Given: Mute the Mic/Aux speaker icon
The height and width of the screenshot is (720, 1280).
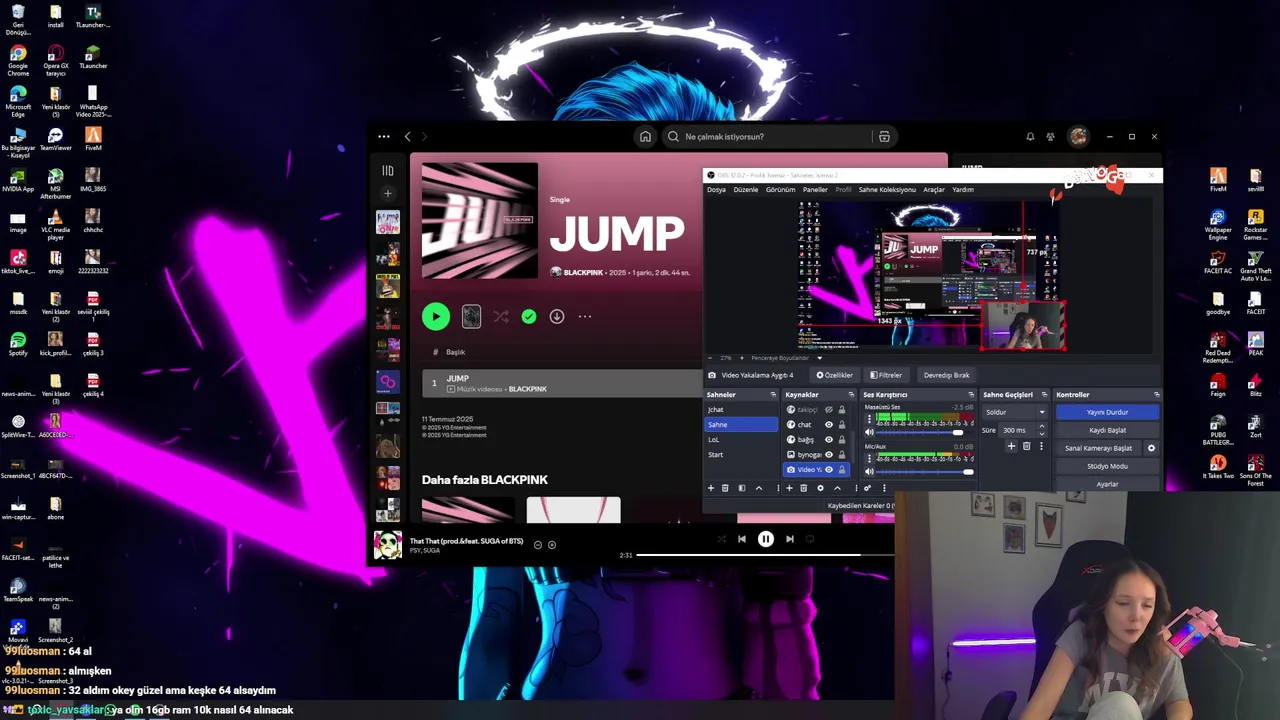Looking at the screenshot, I should 869,471.
